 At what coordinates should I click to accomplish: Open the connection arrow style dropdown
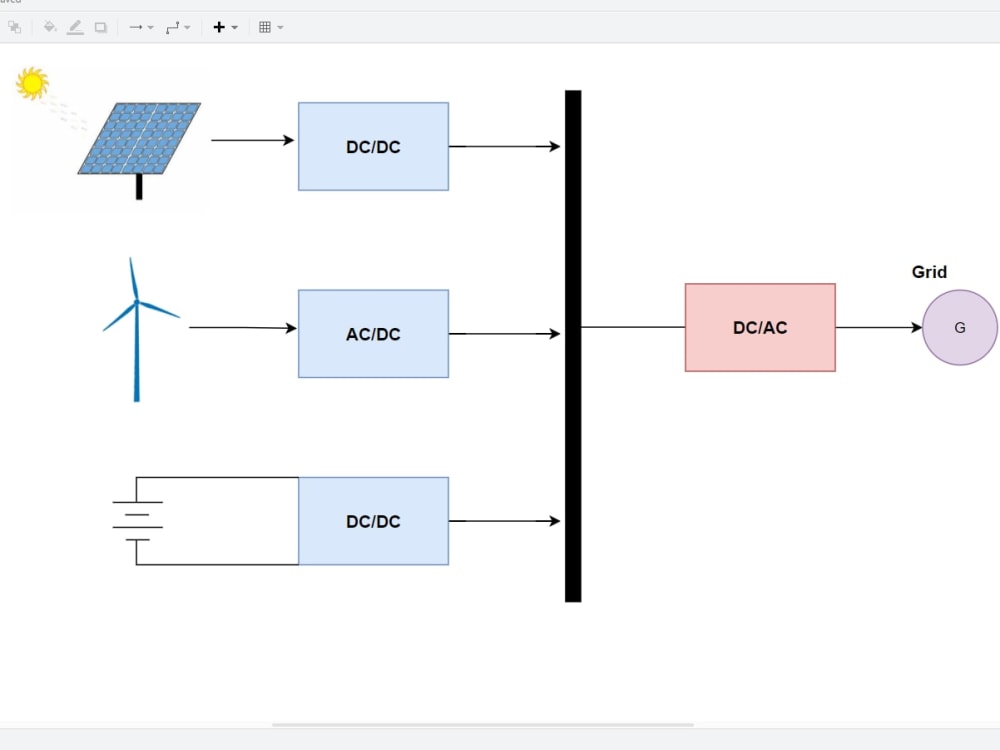[x=149, y=27]
